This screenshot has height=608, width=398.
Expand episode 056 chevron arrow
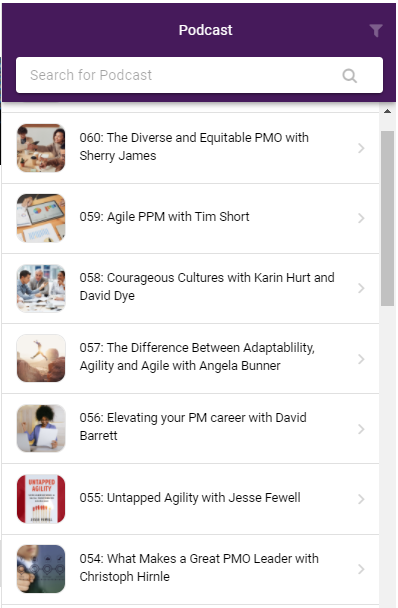coord(361,429)
